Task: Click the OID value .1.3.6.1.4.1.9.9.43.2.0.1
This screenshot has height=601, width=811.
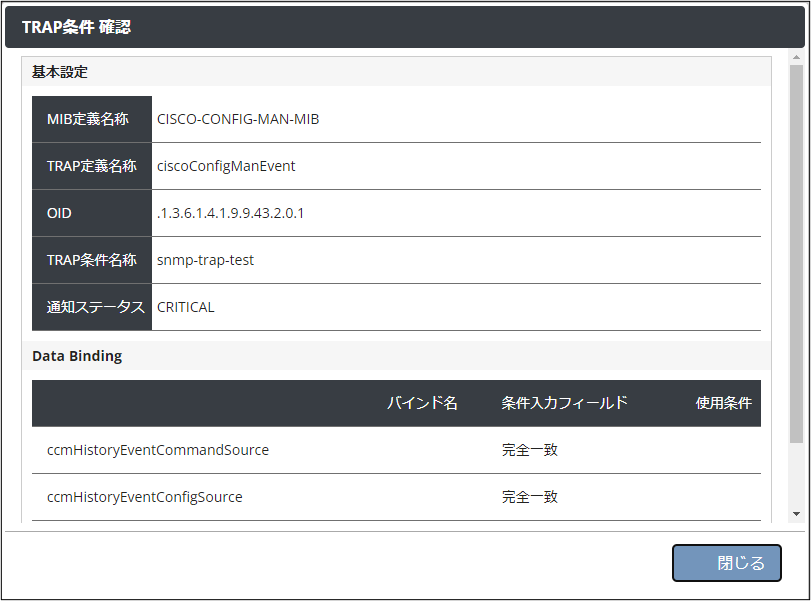Action: pyautogui.click(x=230, y=213)
